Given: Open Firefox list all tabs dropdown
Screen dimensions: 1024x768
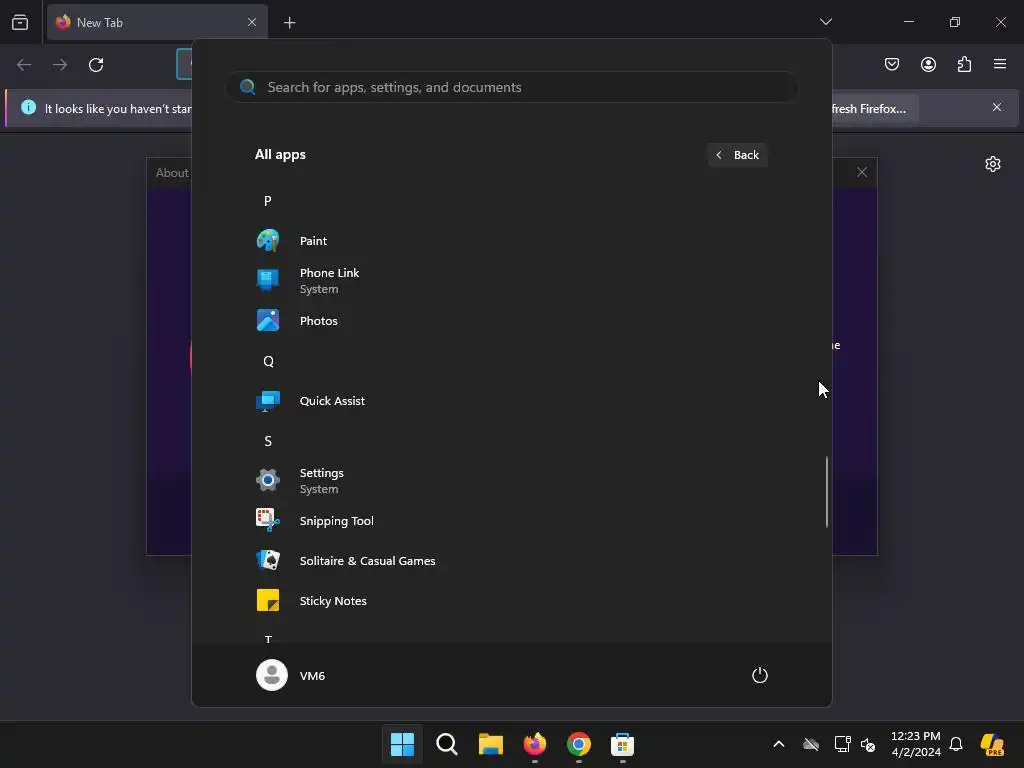Looking at the screenshot, I should click(x=825, y=22).
